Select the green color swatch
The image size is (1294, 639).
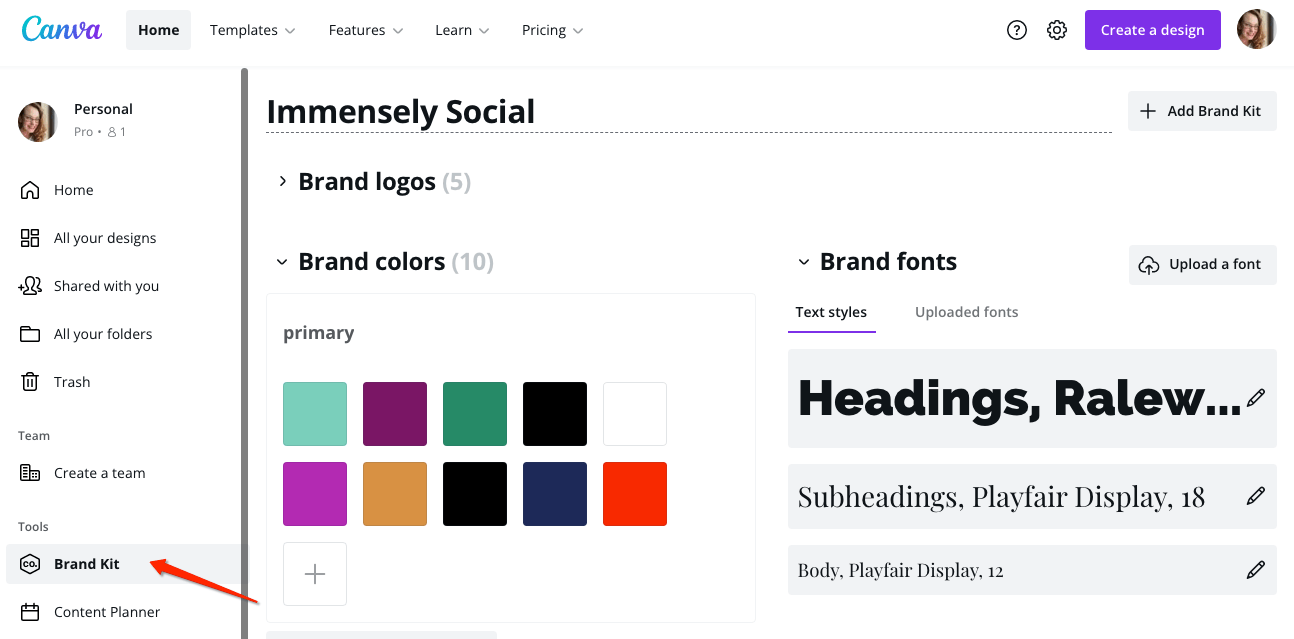click(475, 414)
